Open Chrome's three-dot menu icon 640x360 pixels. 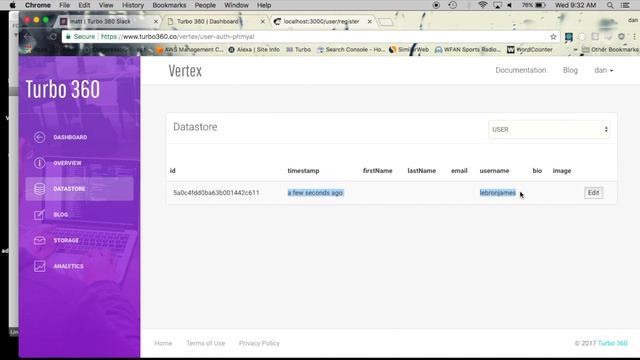click(x=634, y=37)
